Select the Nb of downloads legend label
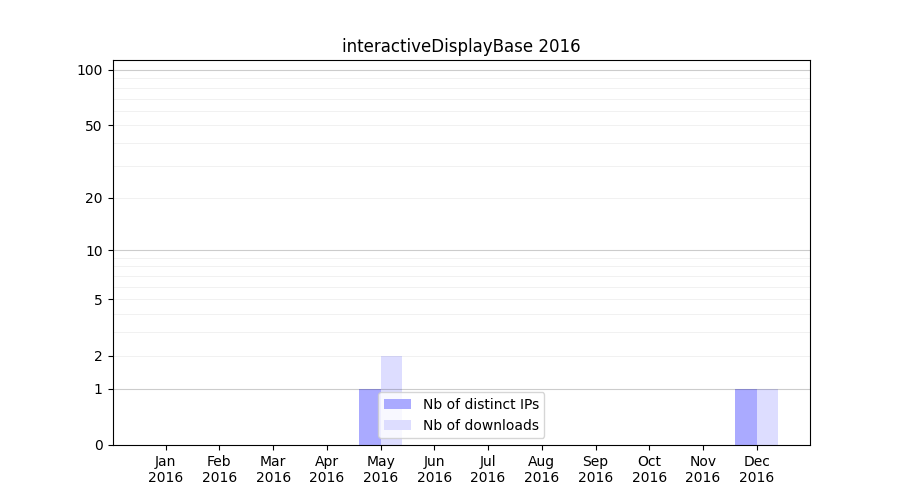 point(480,426)
